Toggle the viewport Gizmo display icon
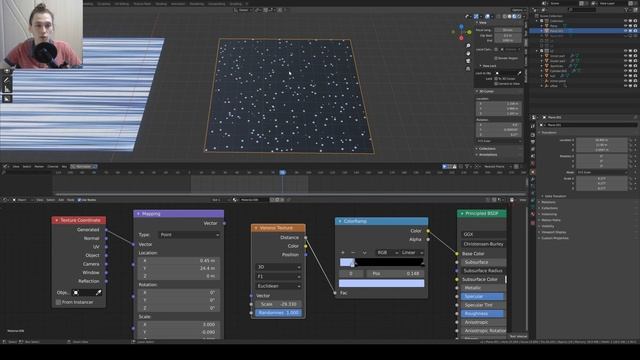The image size is (640, 360). coord(476,16)
